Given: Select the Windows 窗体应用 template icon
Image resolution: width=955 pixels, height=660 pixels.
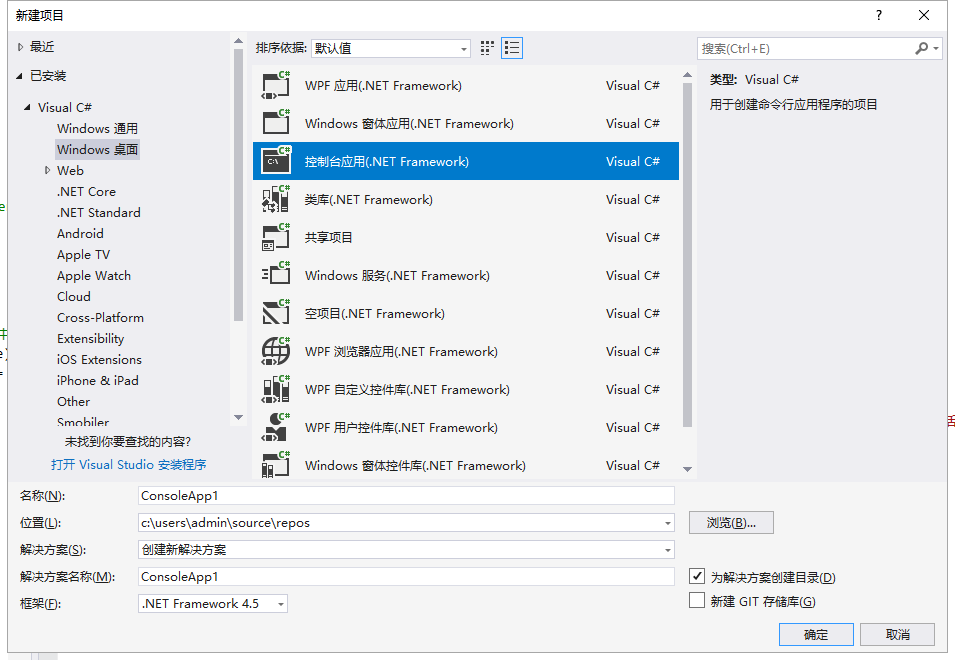Looking at the screenshot, I should (275, 123).
